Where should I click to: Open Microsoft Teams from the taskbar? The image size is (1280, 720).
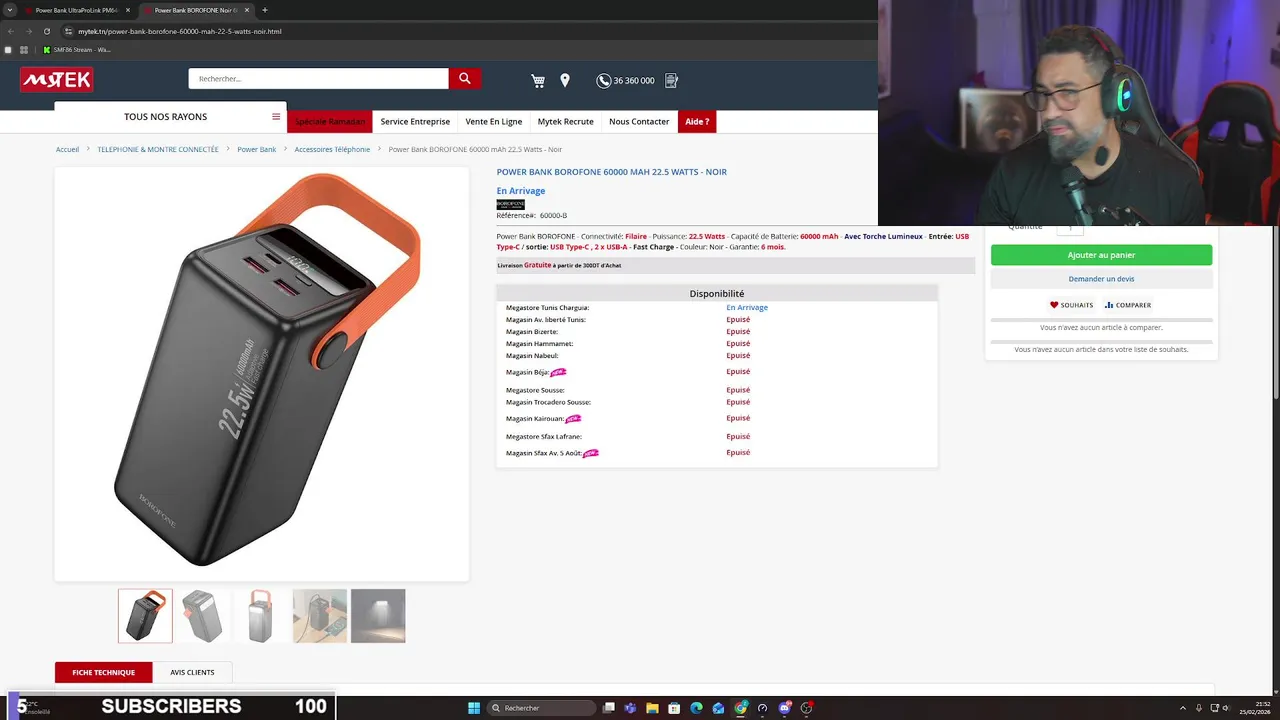[x=630, y=708]
